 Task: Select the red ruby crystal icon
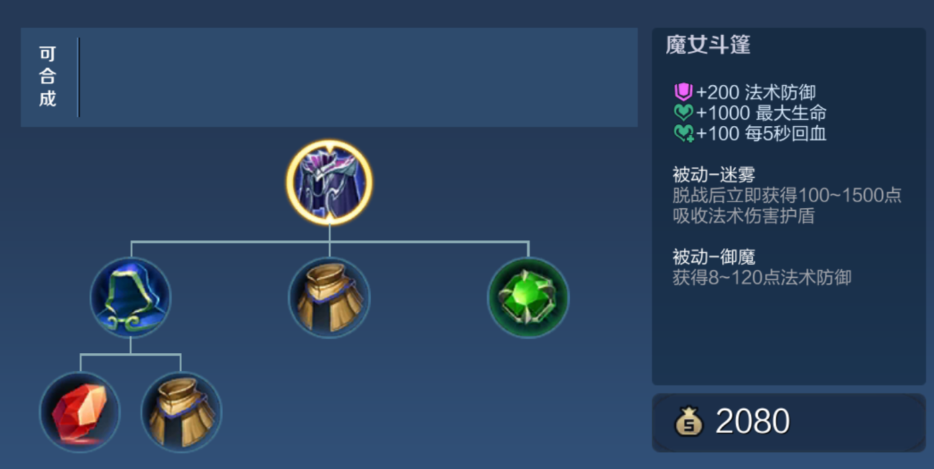point(80,412)
